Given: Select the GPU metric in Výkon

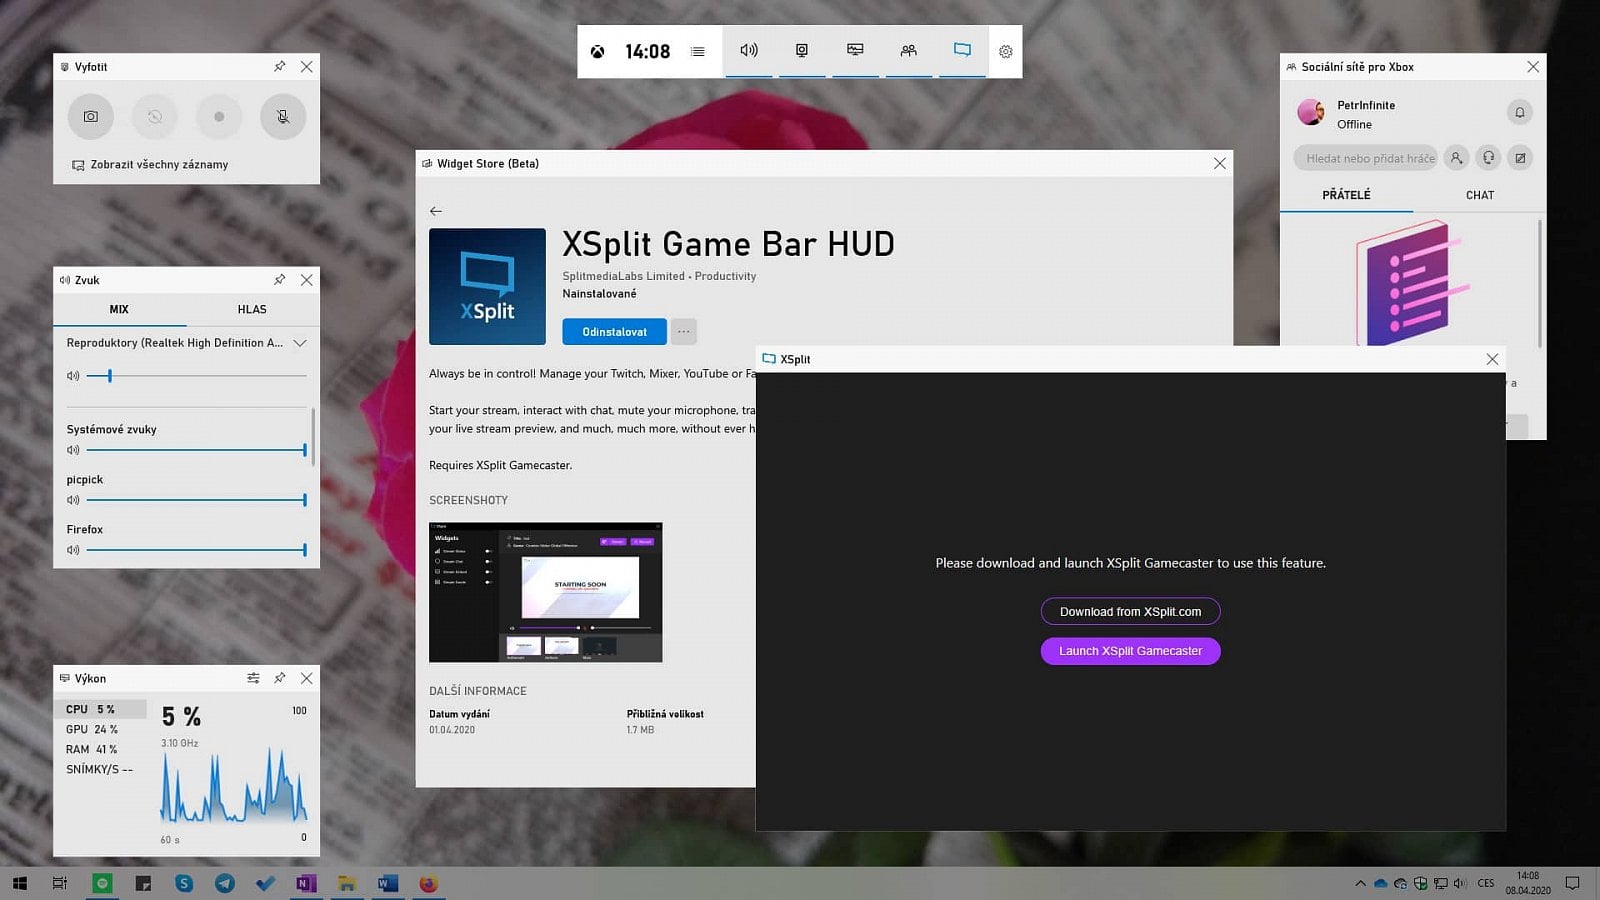Looking at the screenshot, I should coord(100,729).
